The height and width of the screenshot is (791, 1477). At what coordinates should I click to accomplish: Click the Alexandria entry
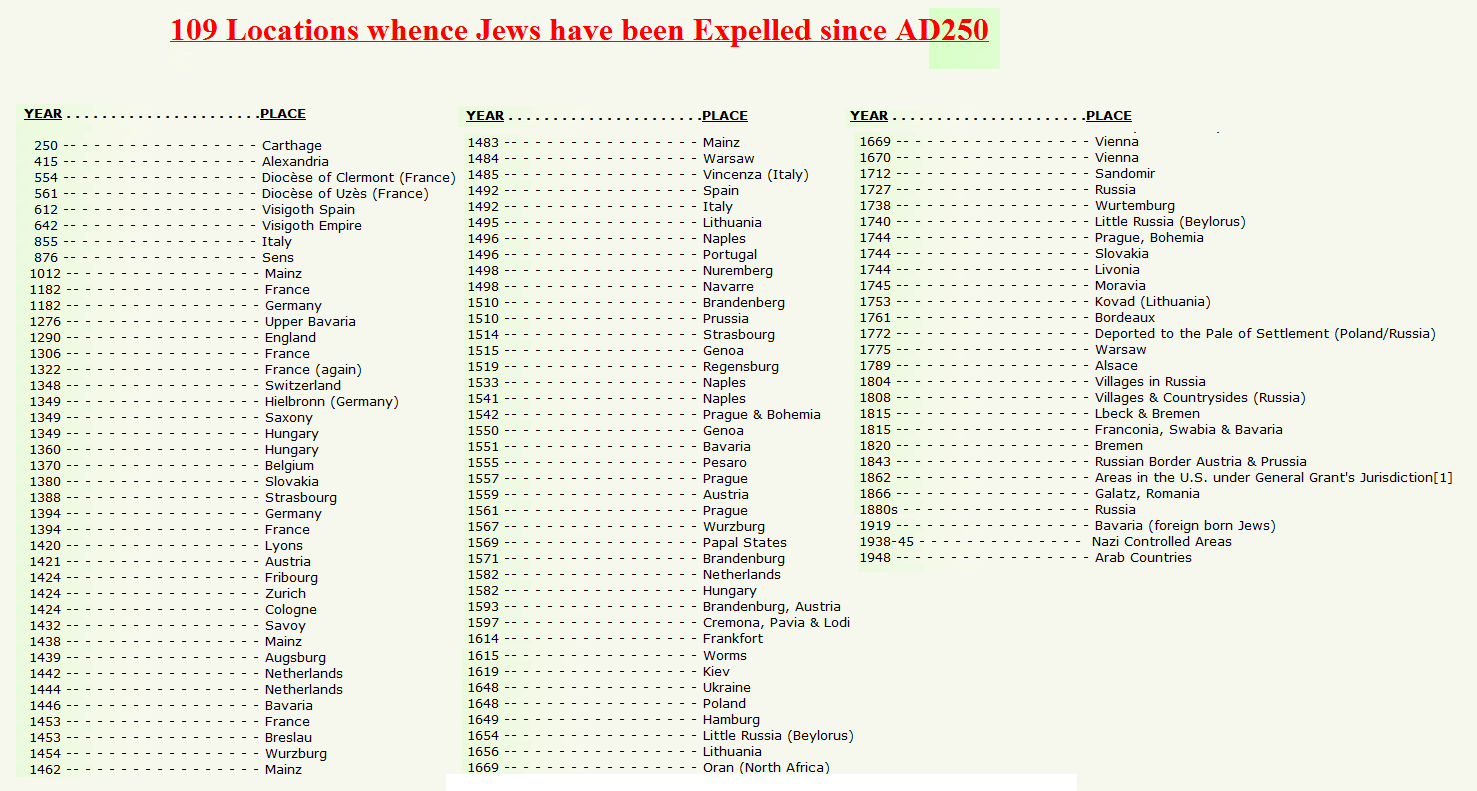coord(295,162)
